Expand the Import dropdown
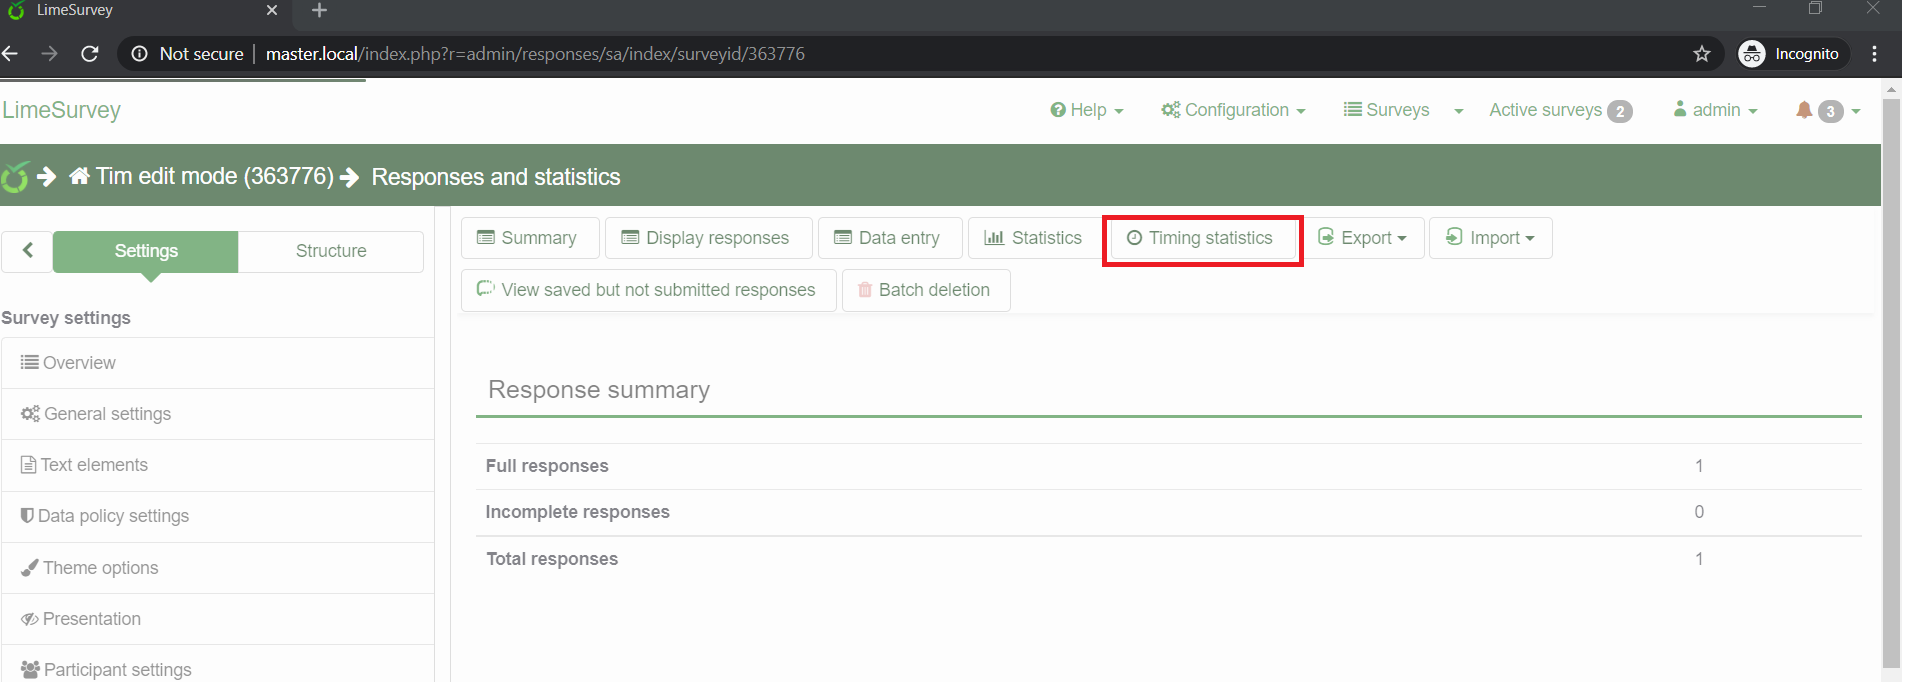Image resolution: width=1912 pixels, height=682 pixels. 1491,238
